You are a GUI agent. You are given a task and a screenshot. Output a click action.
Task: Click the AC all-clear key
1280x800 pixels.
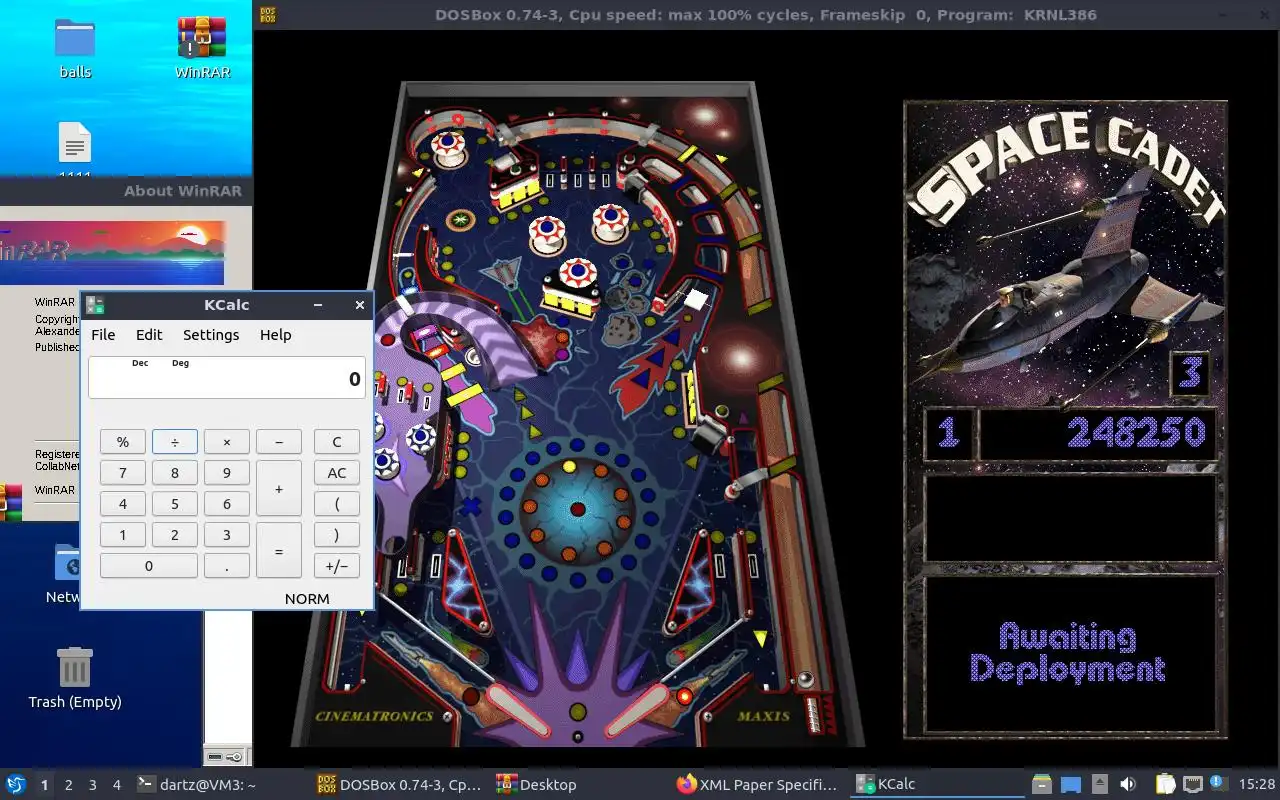337,472
